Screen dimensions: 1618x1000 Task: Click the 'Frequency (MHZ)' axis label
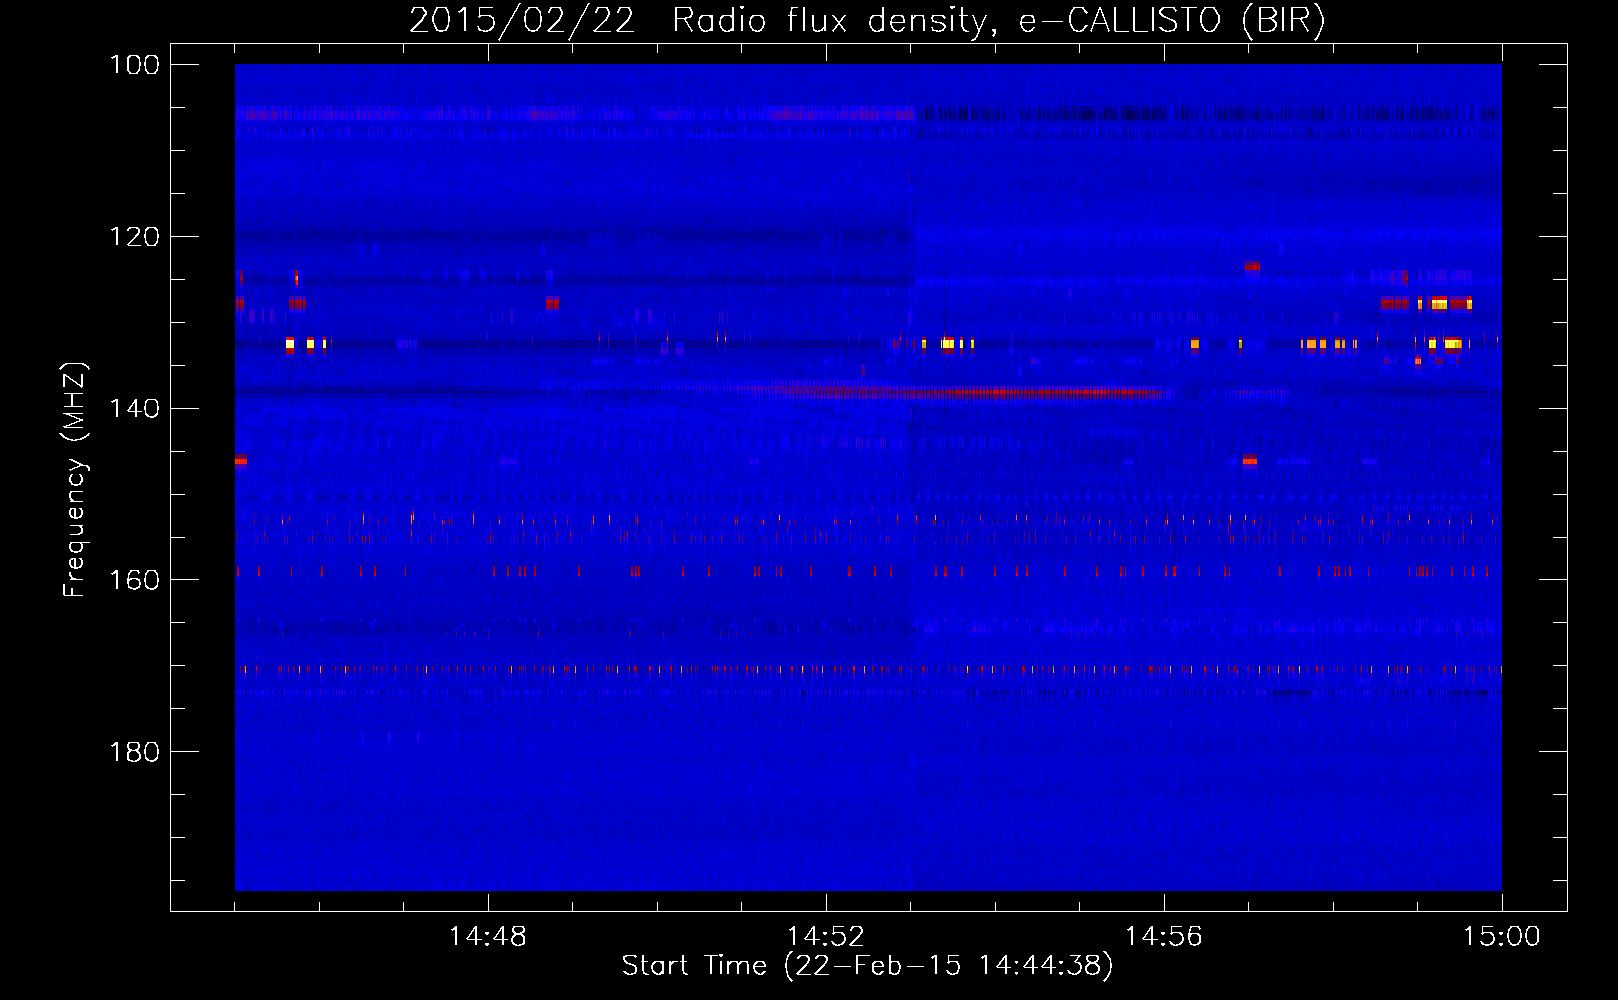(75, 480)
